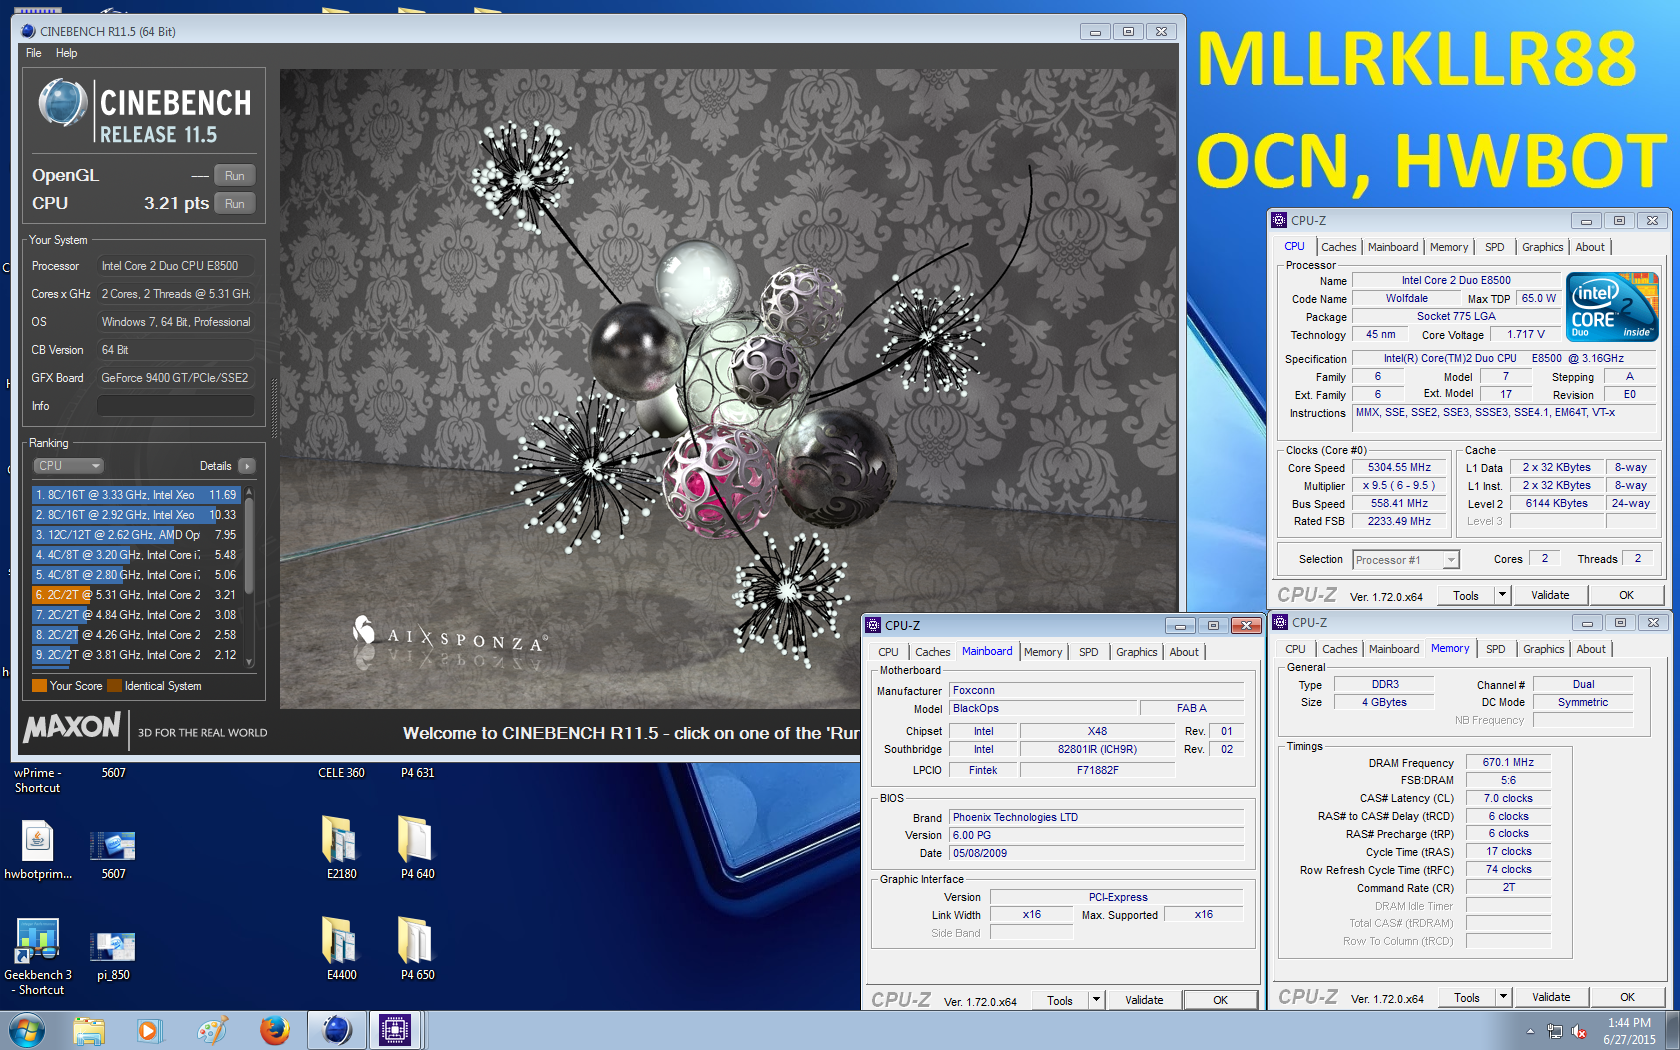Viewport: 1680px width, 1050px height.
Task: Switch to Mainboard tab in top CPU-Z window
Action: pyautogui.click(x=1393, y=247)
